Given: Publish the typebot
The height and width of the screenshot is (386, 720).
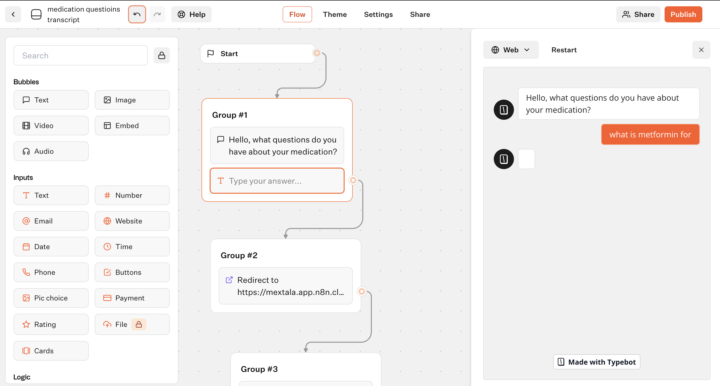Looking at the screenshot, I should click(683, 14).
